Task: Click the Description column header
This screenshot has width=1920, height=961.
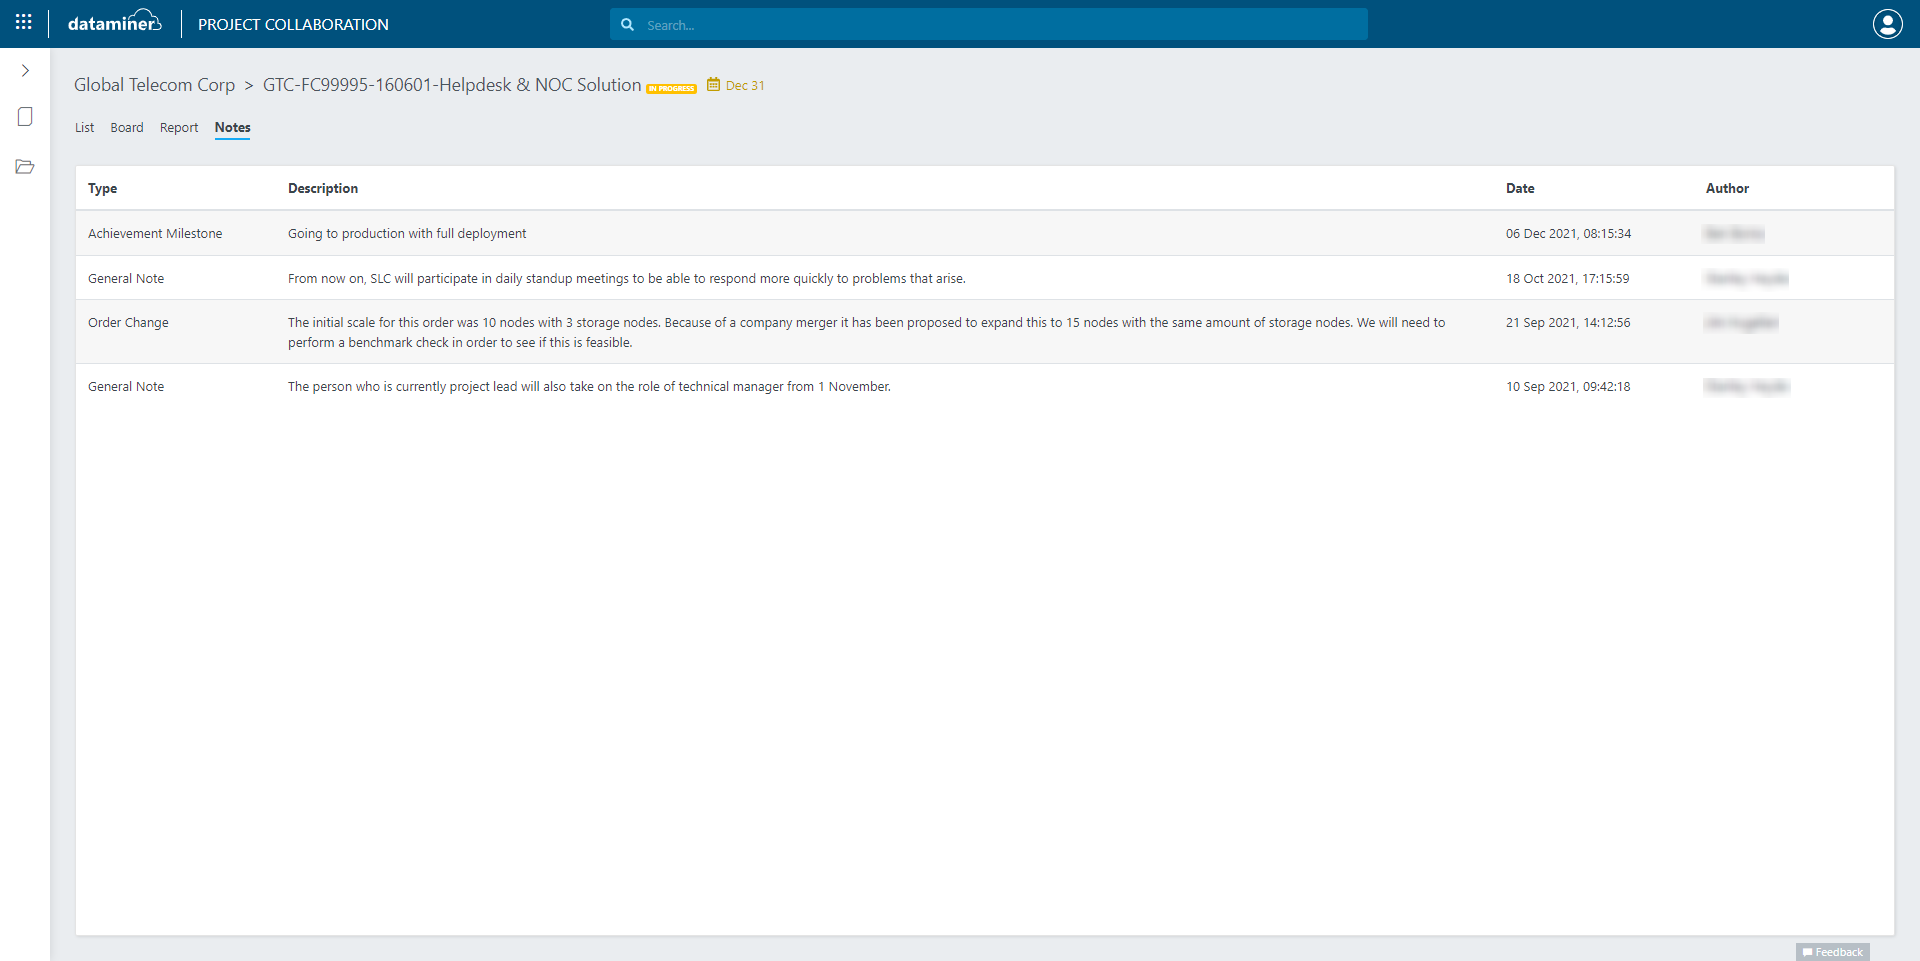Action: tap(323, 188)
